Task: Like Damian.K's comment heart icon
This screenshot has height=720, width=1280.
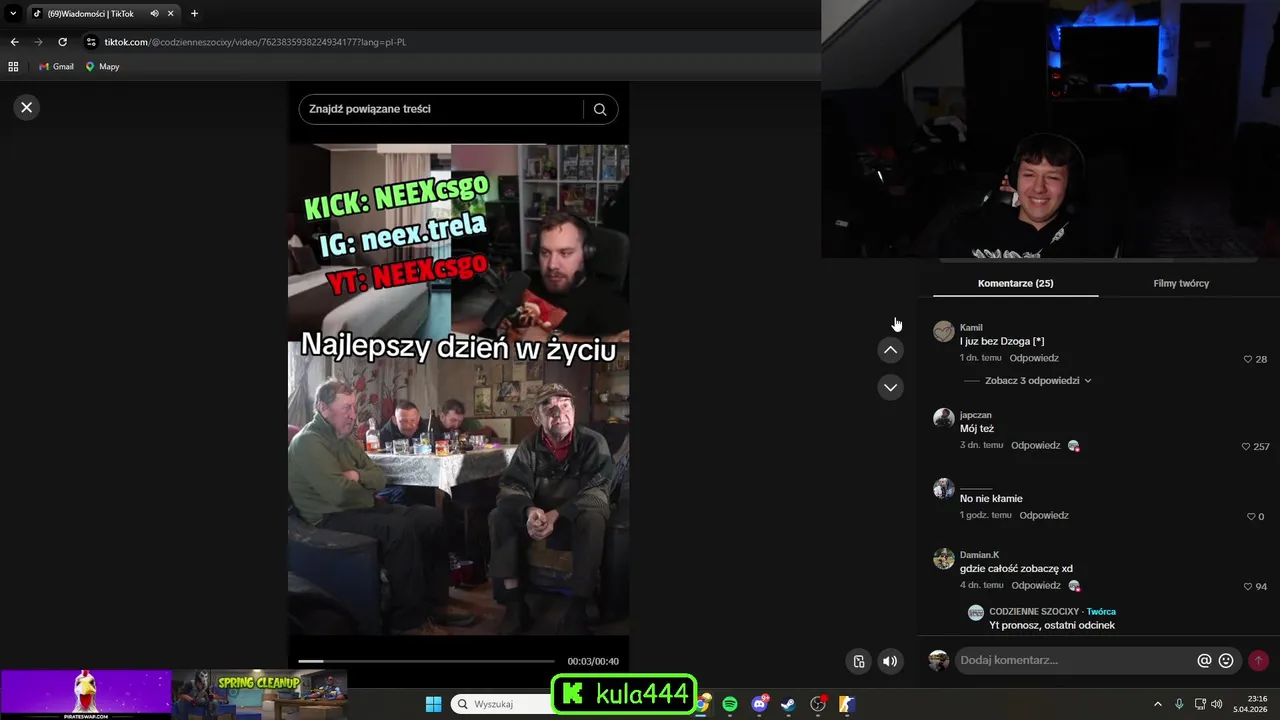Action: click(x=1248, y=586)
